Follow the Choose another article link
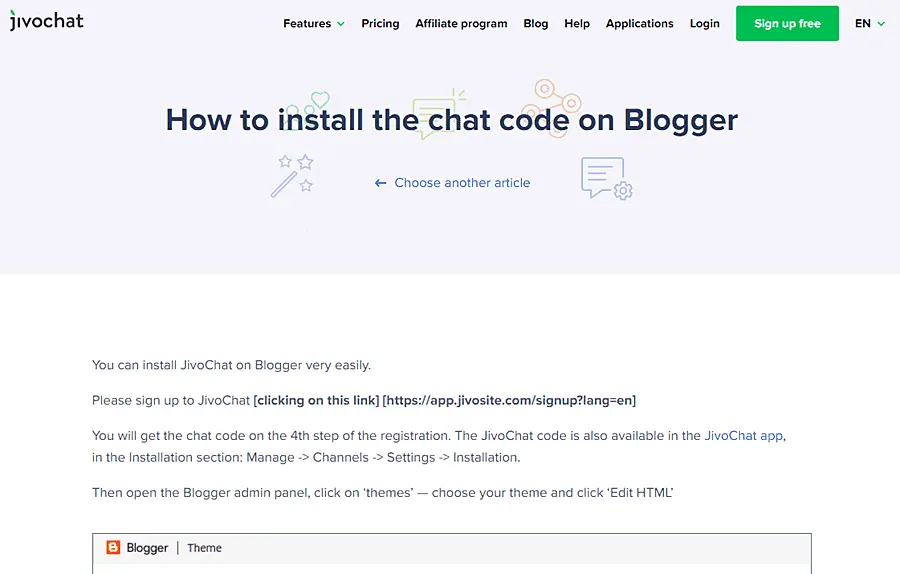Viewport: 900px width, 574px height. pos(462,183)
